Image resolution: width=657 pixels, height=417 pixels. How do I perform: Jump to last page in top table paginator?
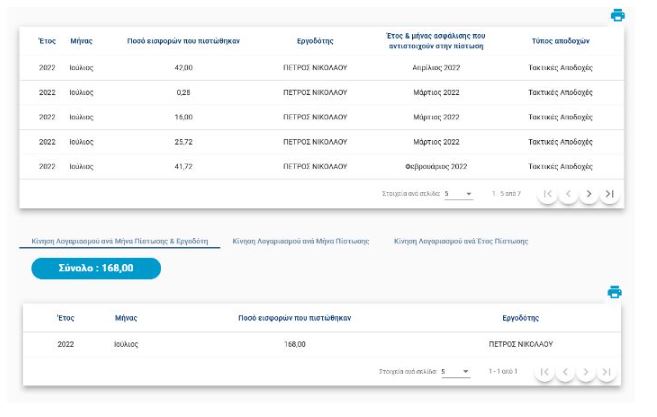click(609, 193)
